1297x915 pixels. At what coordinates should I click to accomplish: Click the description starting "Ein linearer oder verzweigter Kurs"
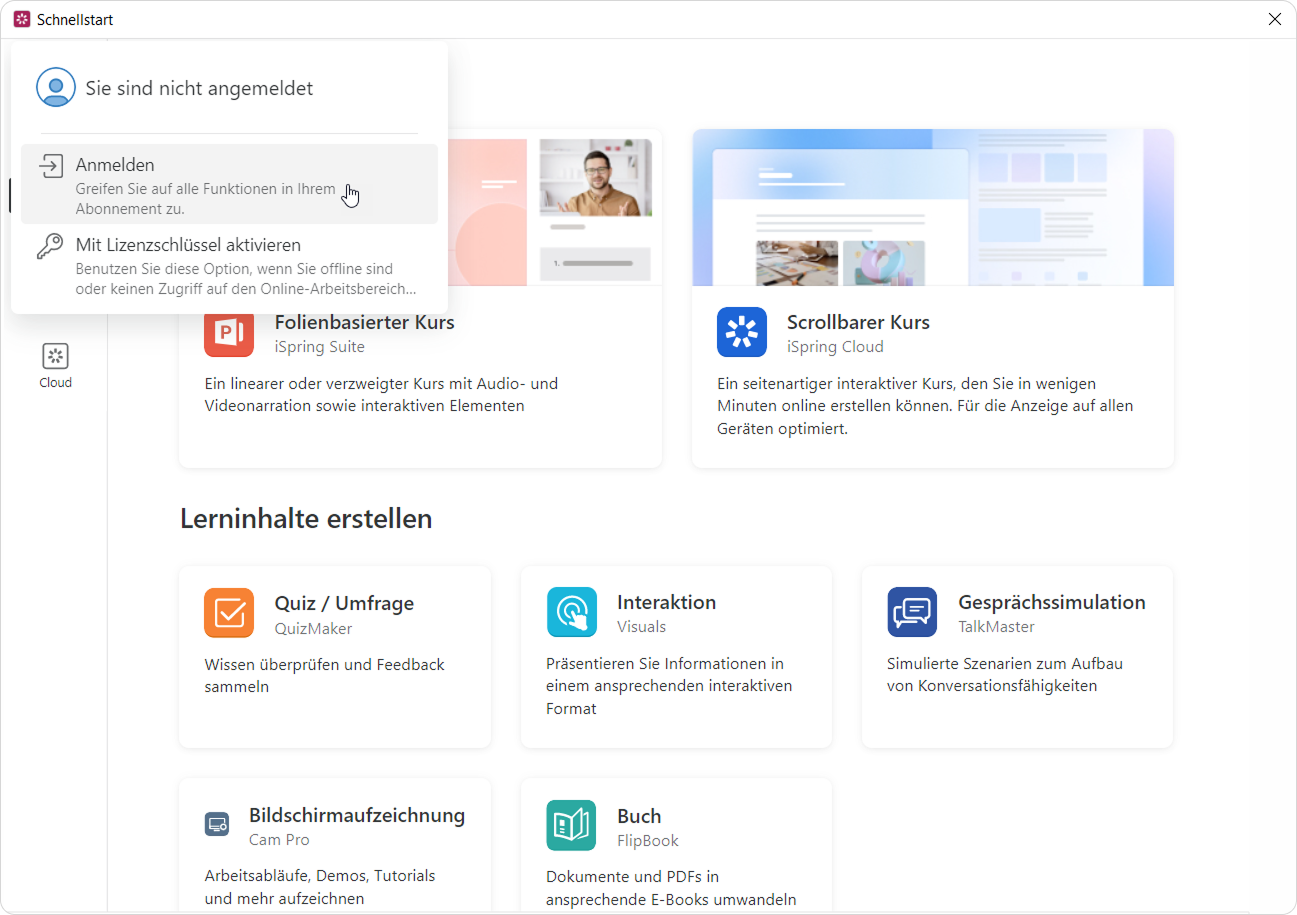(381, 395)
